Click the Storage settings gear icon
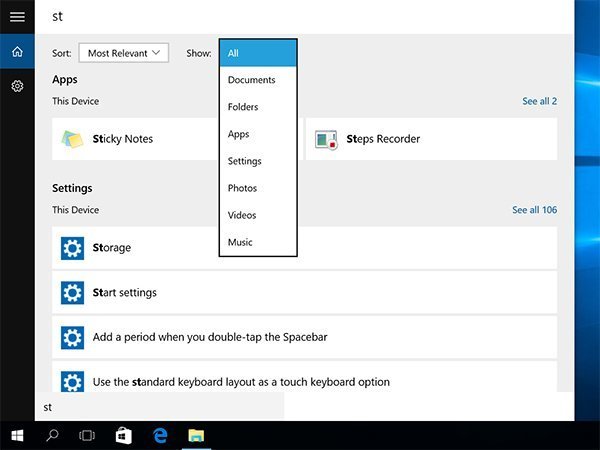Image resolution: width=600 pixels, height=450 pixels. pos(72,248)
